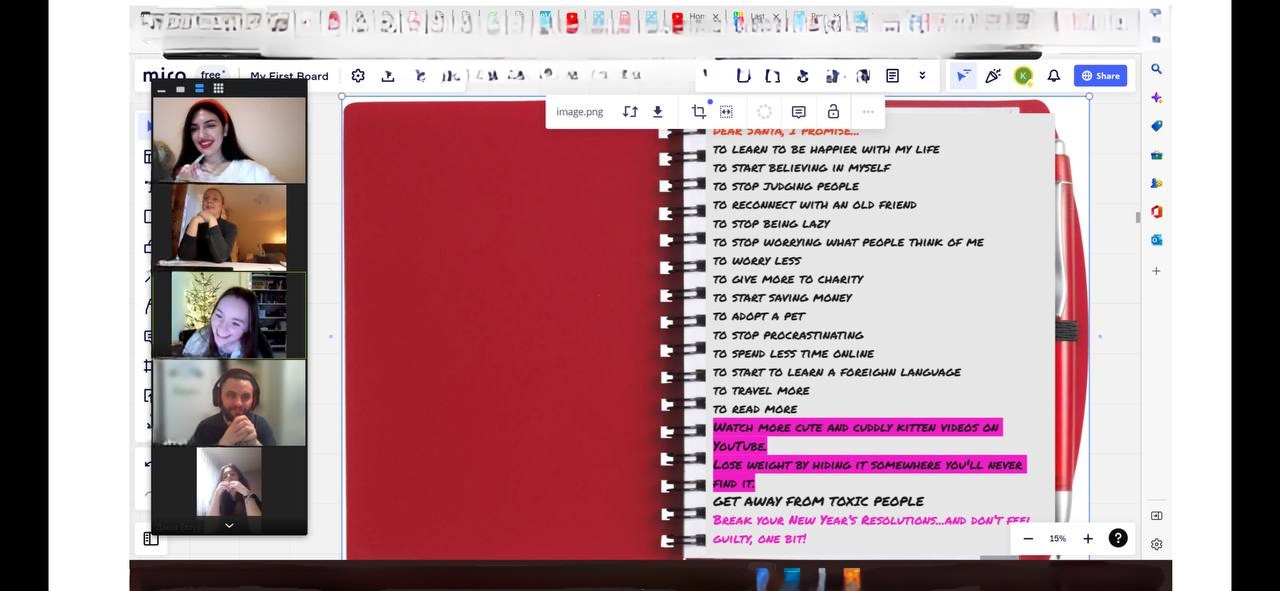Screen dimensions: 1280x591
Task: Open the Office icon in browser sidebar
Action: coord(1156,212)
